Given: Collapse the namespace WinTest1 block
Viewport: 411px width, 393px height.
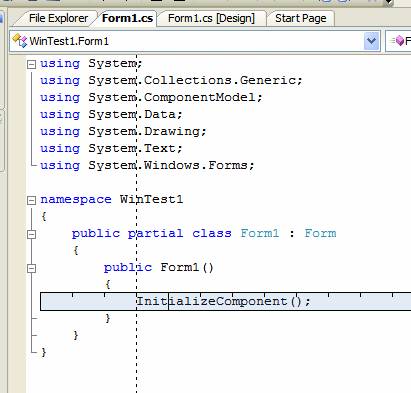Looking at the screenshot, I should point(31,200).
